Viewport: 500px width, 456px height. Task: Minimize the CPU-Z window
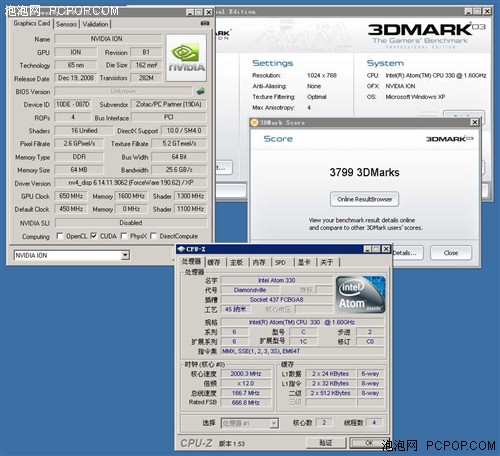(367, 249)
